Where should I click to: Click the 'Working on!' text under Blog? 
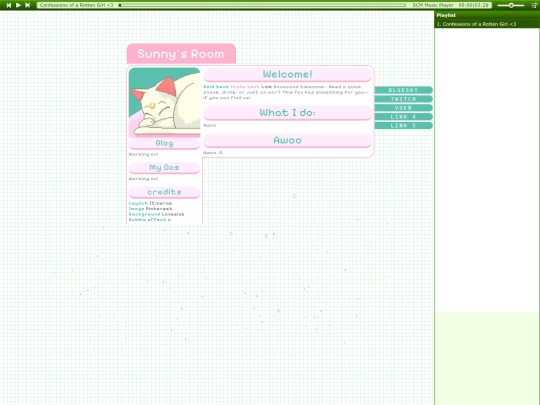coord(143,155)
